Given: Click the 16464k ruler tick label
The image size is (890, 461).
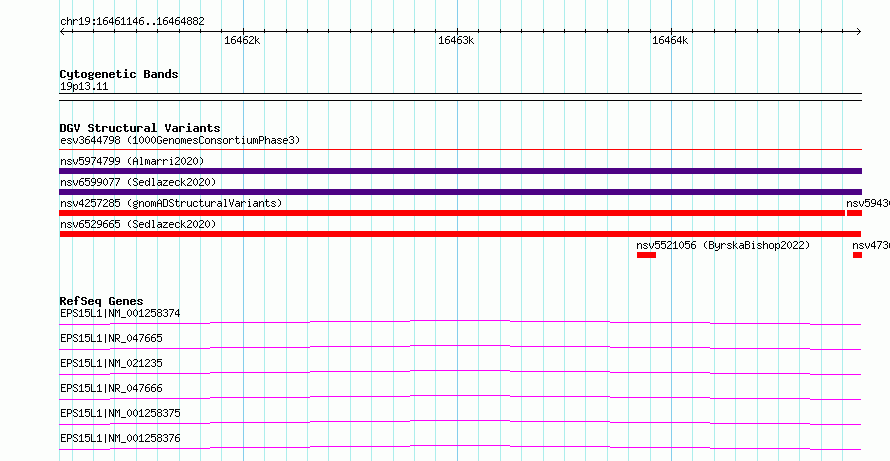Looking at the screenshot, I should (670, 40).
